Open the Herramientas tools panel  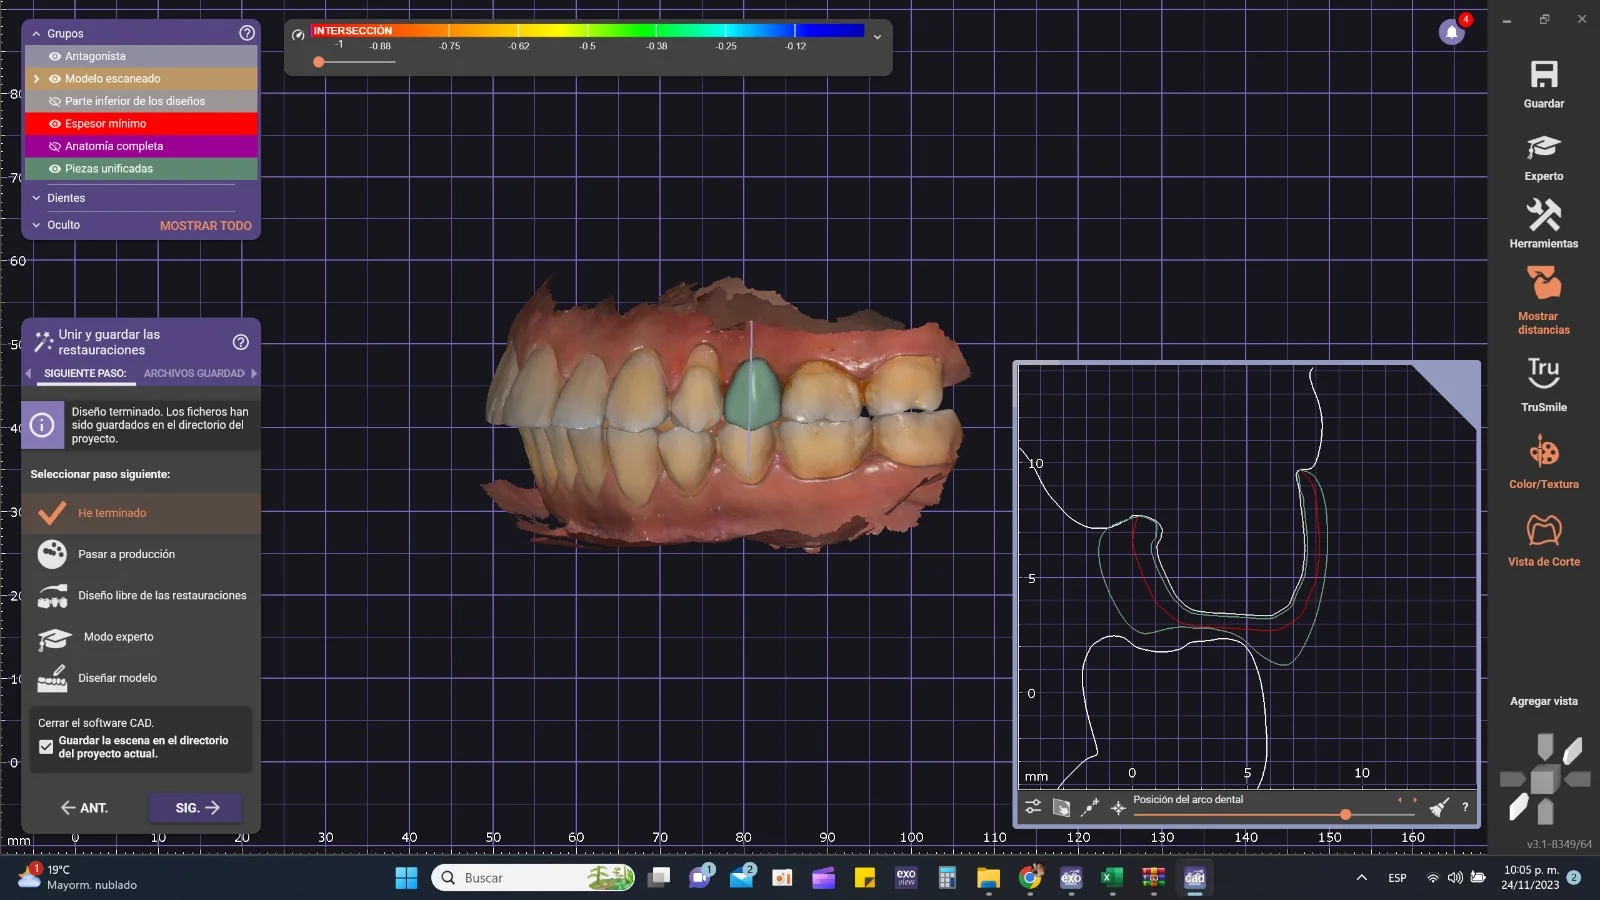coord(1543,216)
